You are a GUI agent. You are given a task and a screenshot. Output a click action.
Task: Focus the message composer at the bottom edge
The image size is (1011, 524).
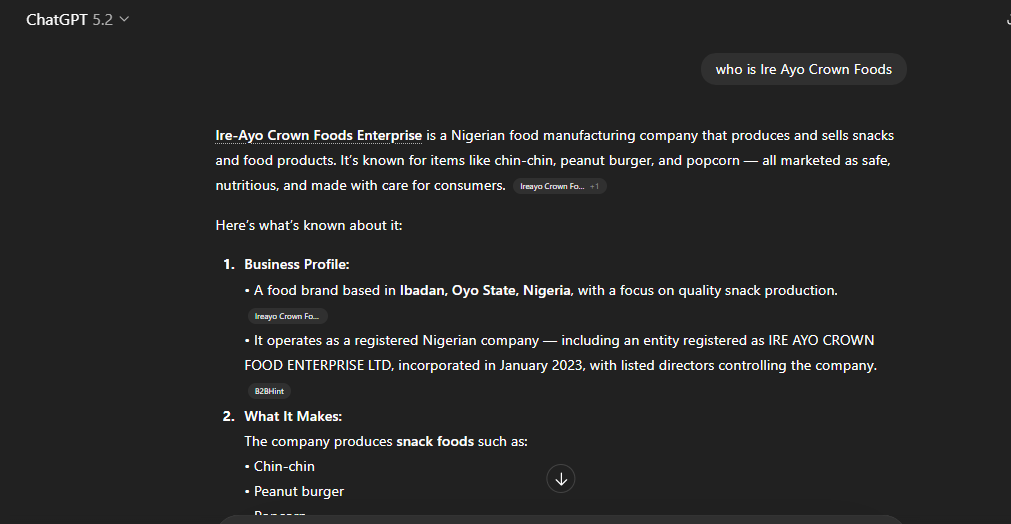tap(560, 519)
